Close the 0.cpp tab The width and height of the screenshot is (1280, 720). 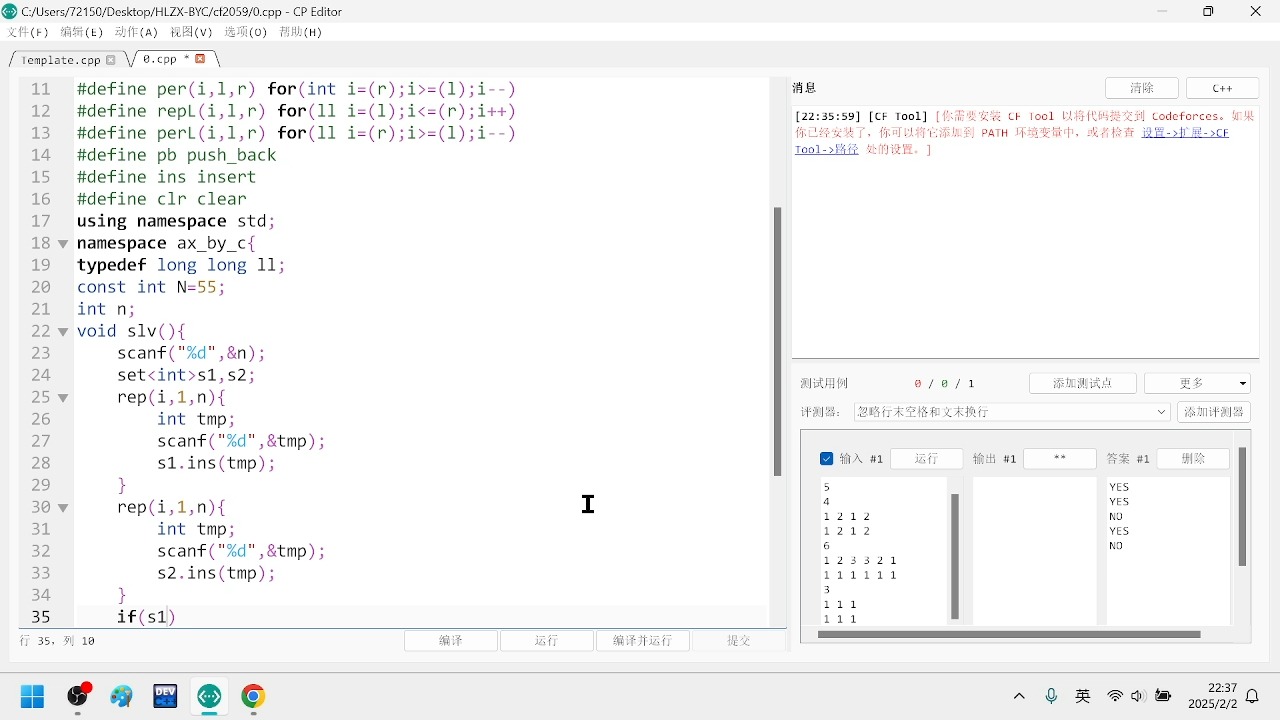click(200, 59)
